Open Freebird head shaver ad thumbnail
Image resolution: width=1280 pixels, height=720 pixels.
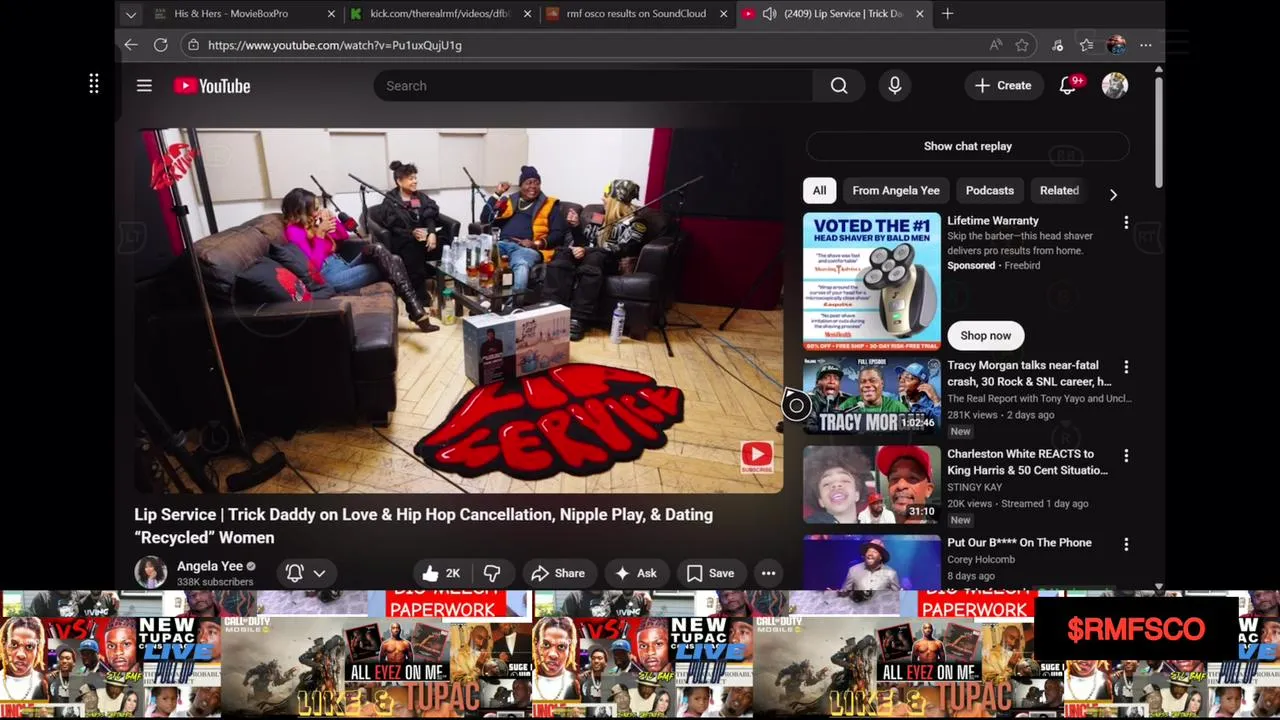872,281
